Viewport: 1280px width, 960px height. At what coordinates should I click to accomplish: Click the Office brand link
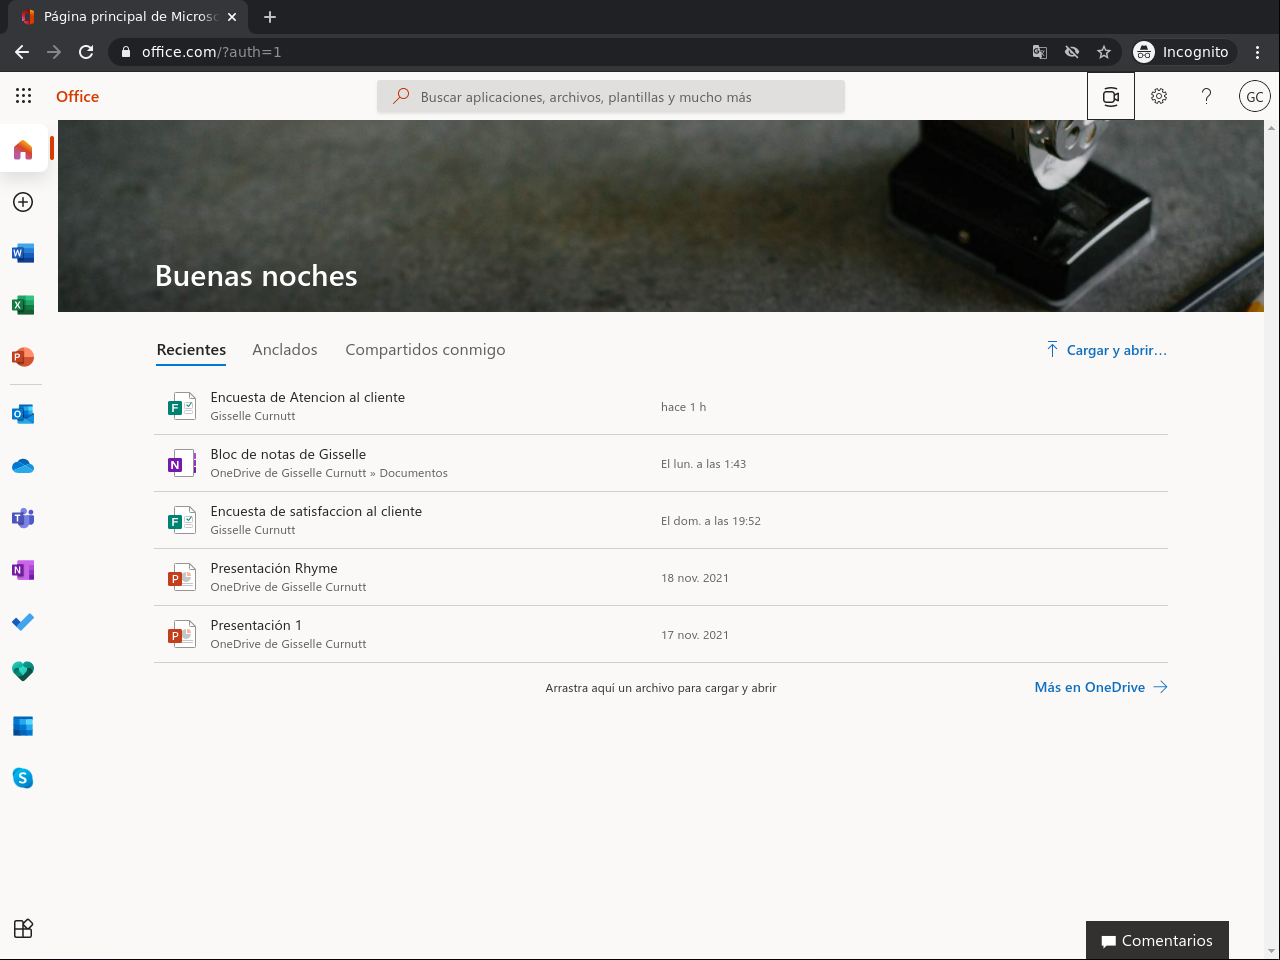[x=78, y=97]
